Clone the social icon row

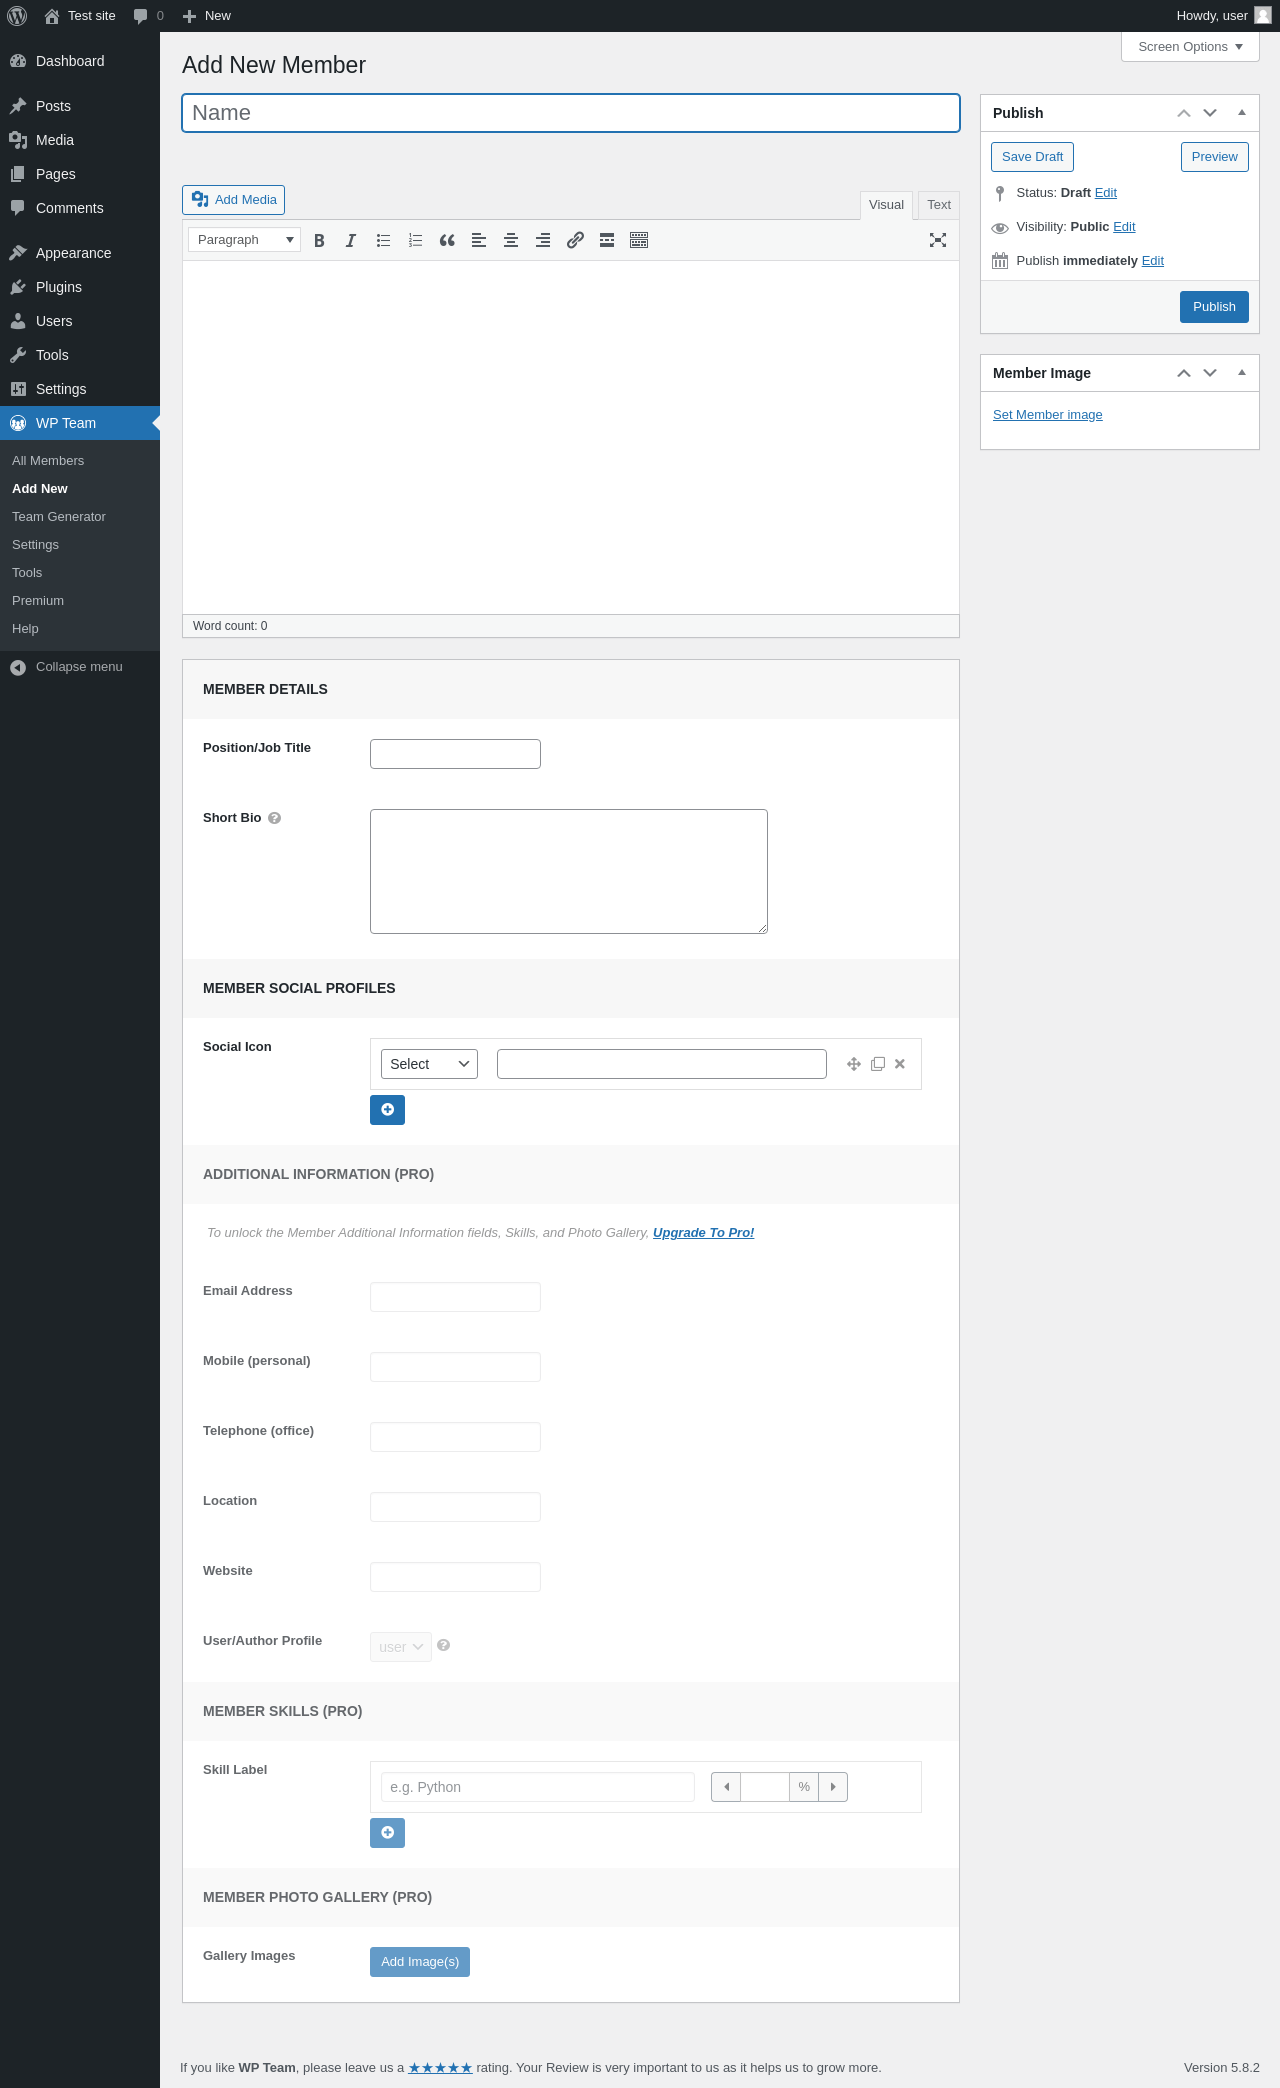click(x=878, y=1064)
